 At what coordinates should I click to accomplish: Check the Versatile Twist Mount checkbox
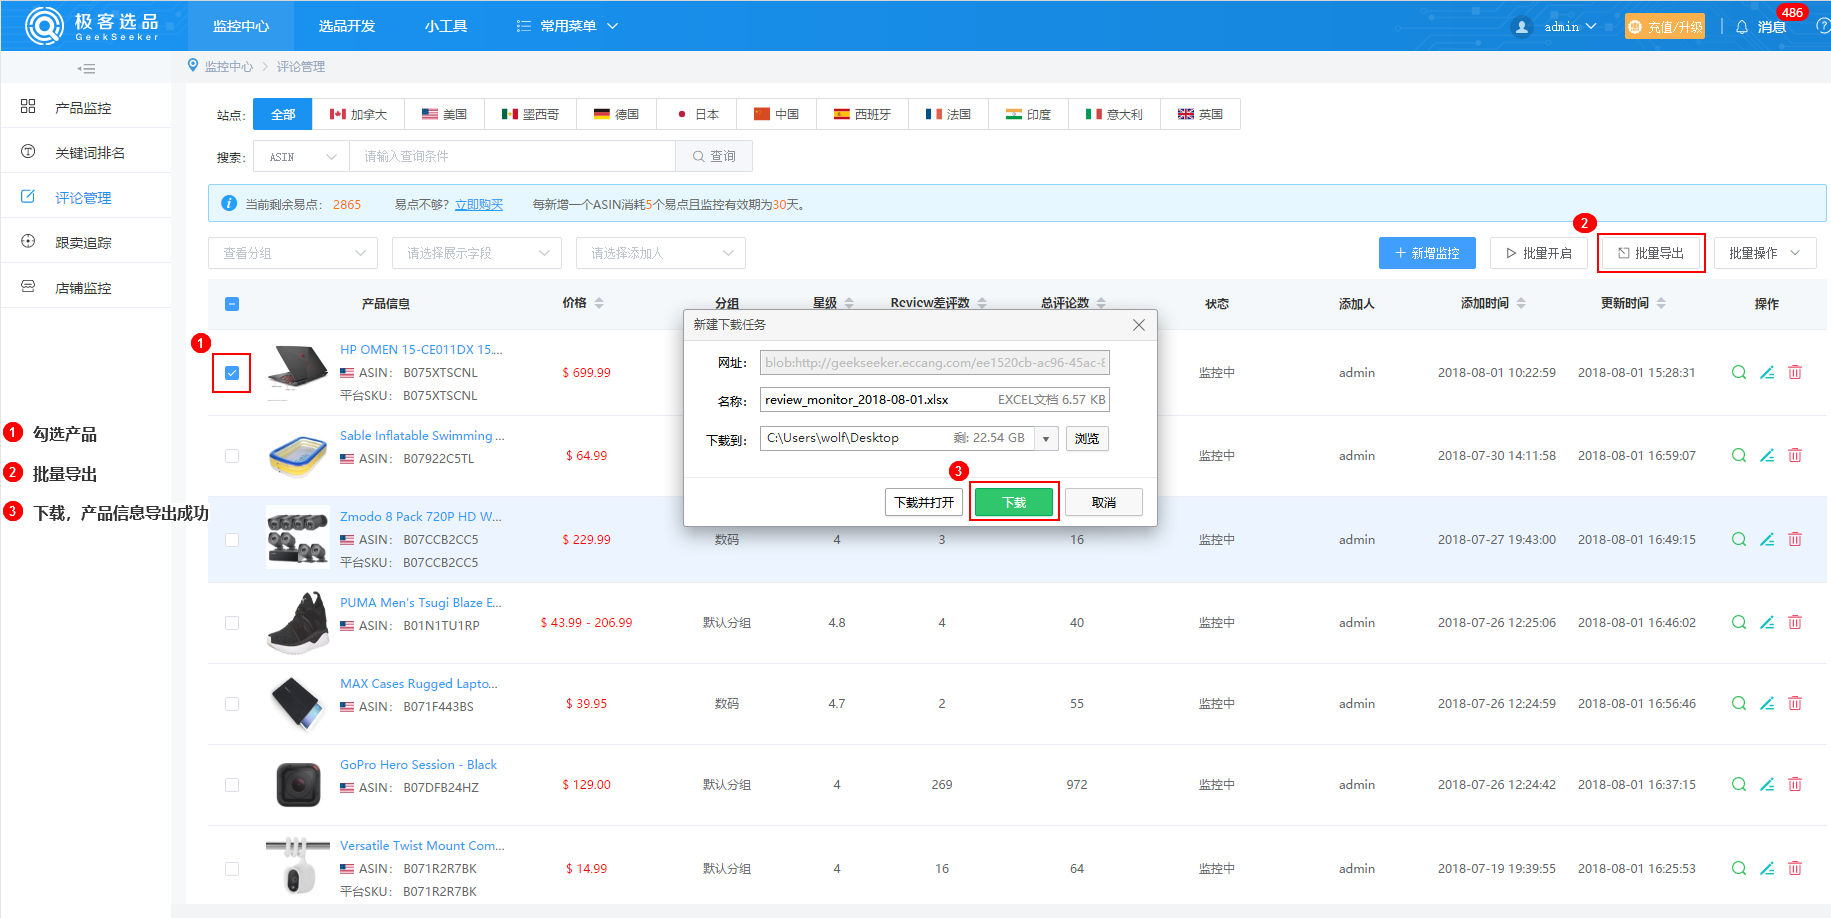pyautogui.click(x=232, y=869)
